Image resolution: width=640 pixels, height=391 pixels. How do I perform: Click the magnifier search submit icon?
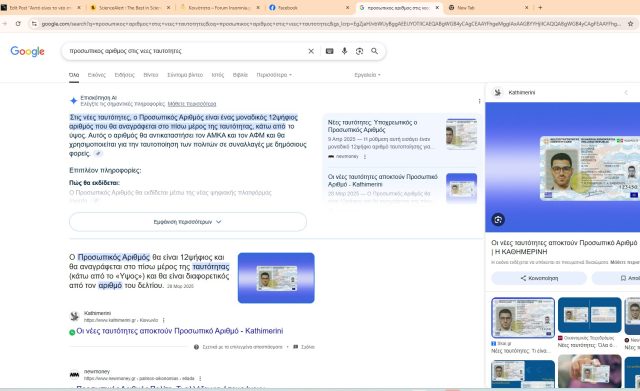pyautogui.click(x=374, y=51)
